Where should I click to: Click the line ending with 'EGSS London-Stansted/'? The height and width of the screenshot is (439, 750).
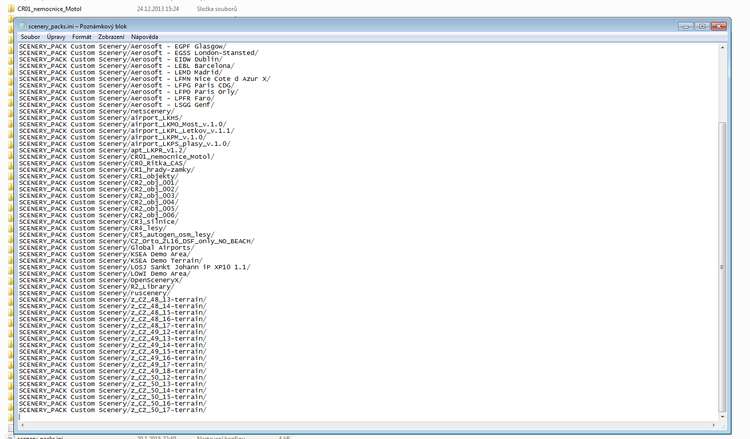tap(139, 53)
